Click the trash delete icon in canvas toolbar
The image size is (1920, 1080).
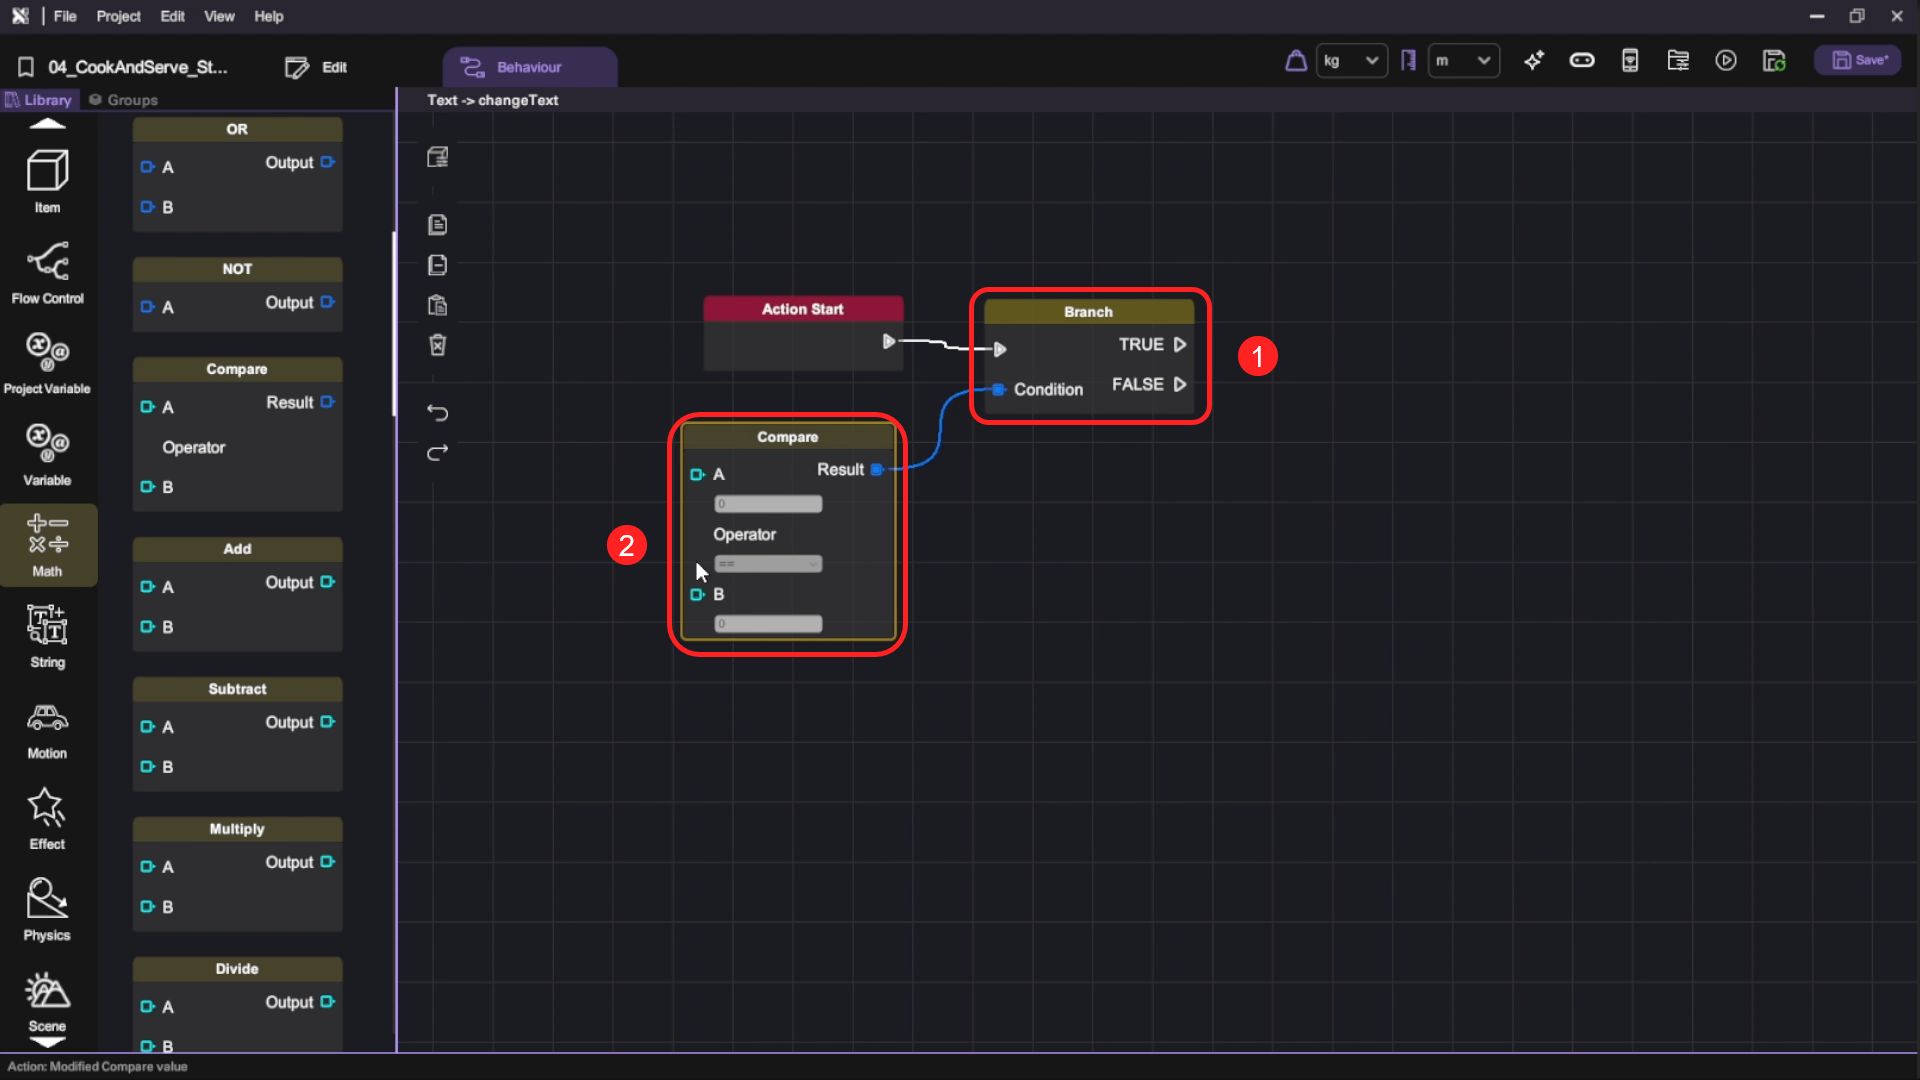(437, 345)
